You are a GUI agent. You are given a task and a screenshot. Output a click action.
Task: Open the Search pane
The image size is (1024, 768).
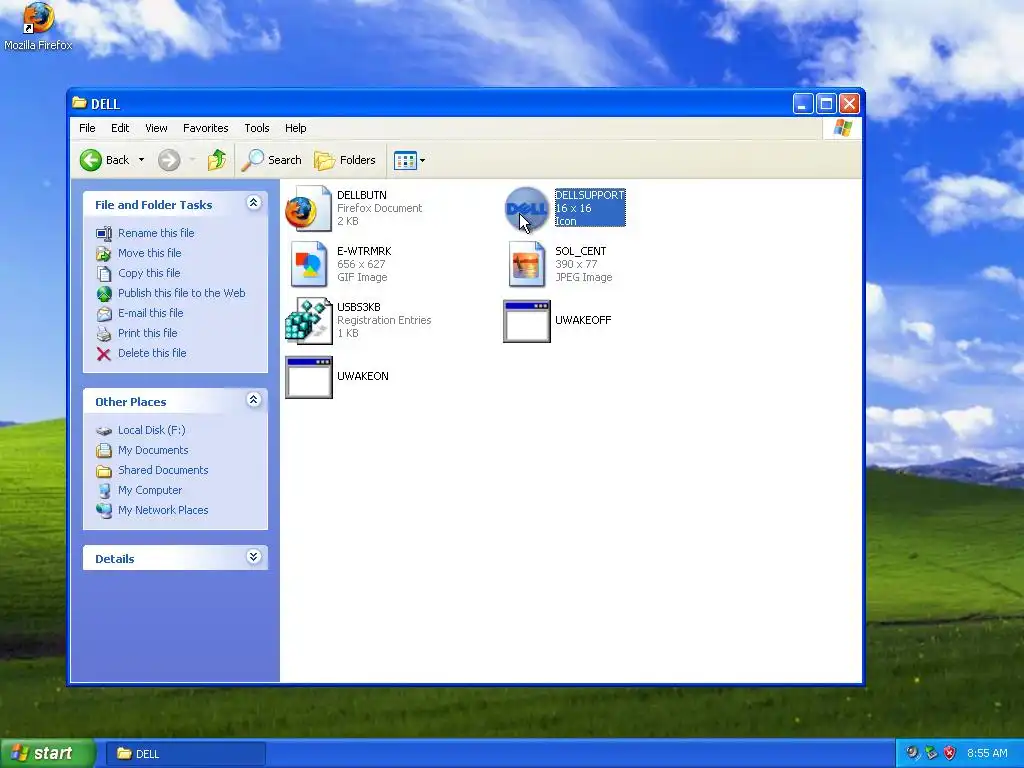[272, 160]
